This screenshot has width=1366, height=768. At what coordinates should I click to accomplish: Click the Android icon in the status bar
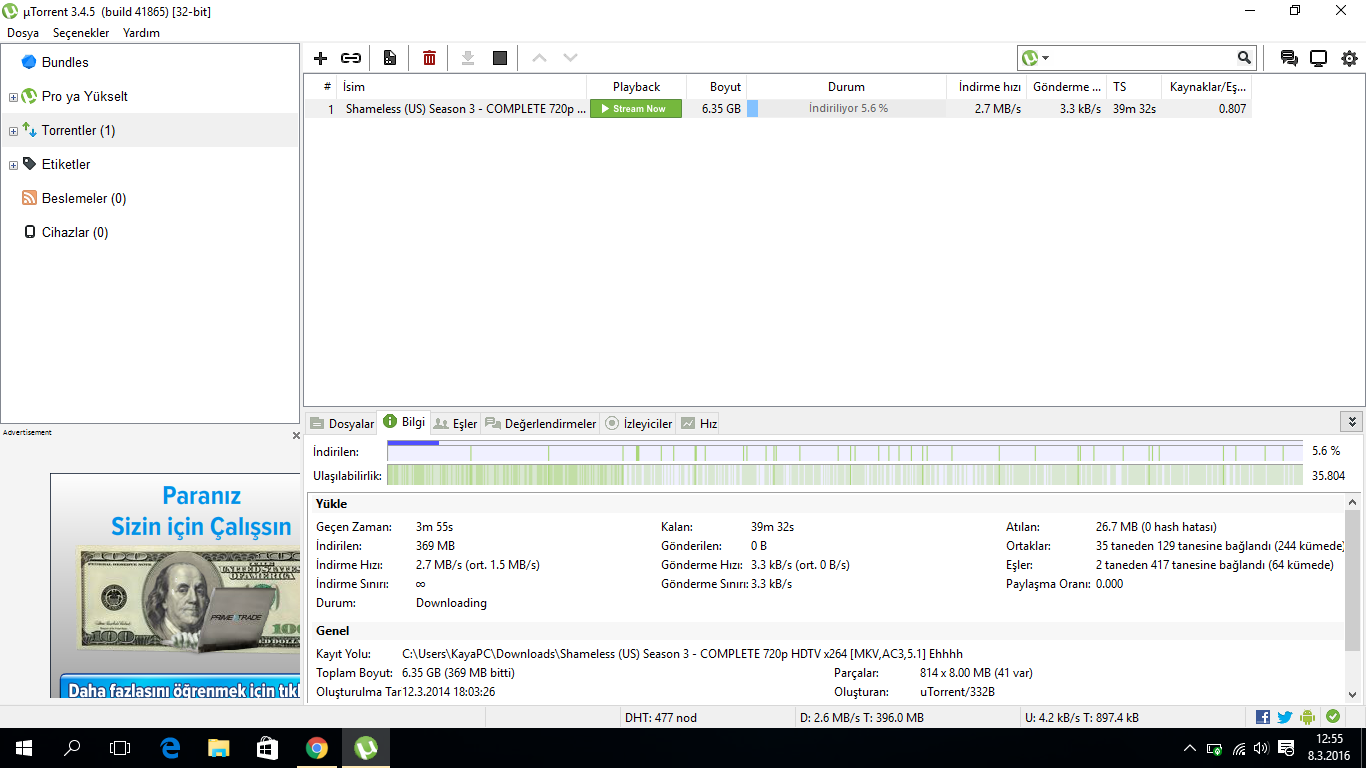tap(1308, 717)
